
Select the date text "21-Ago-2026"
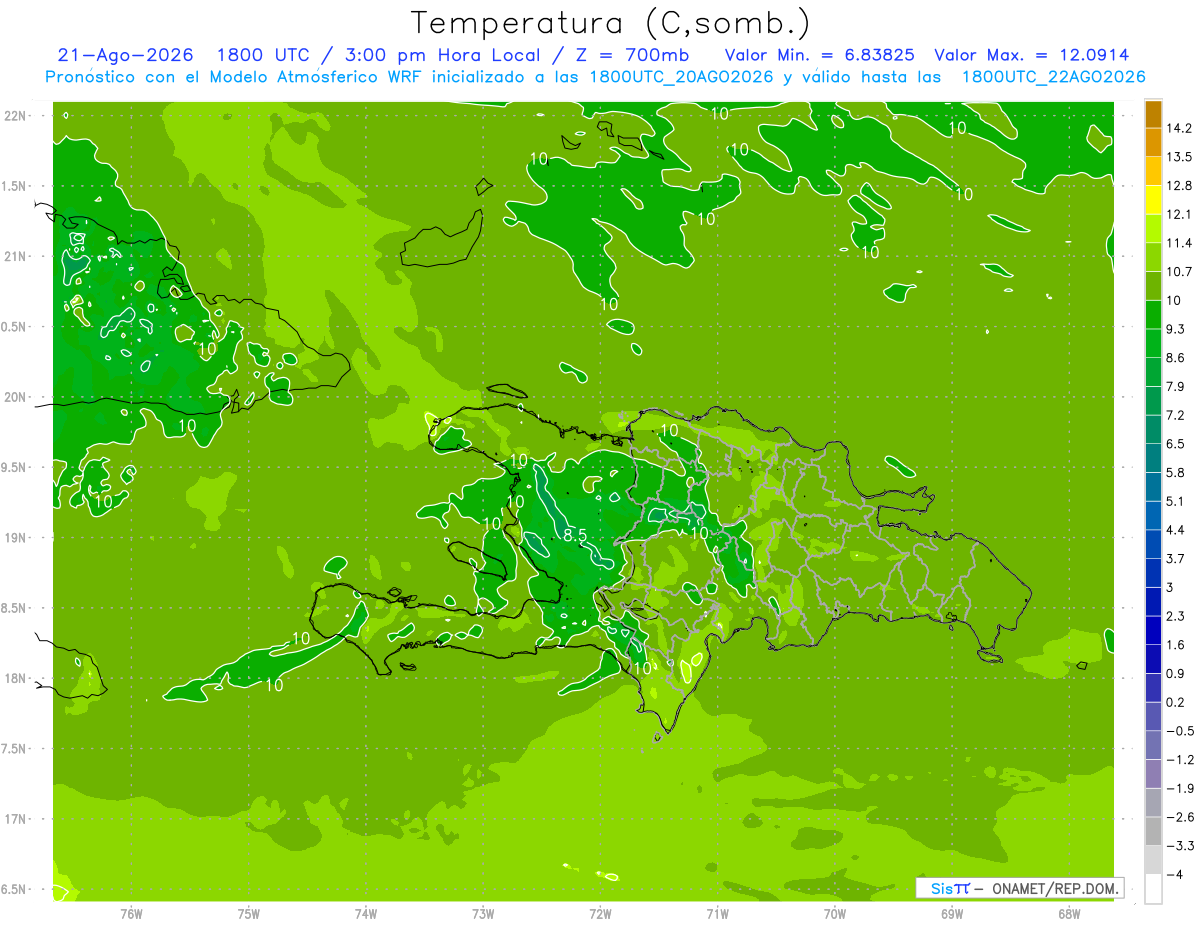pyautogui.click(x=125, y=55)
